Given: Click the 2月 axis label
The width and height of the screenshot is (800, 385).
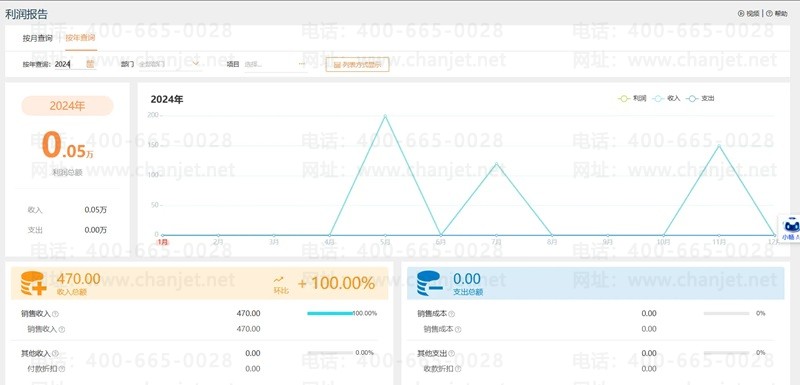Looking at the screenshot, I should [218, 242].
